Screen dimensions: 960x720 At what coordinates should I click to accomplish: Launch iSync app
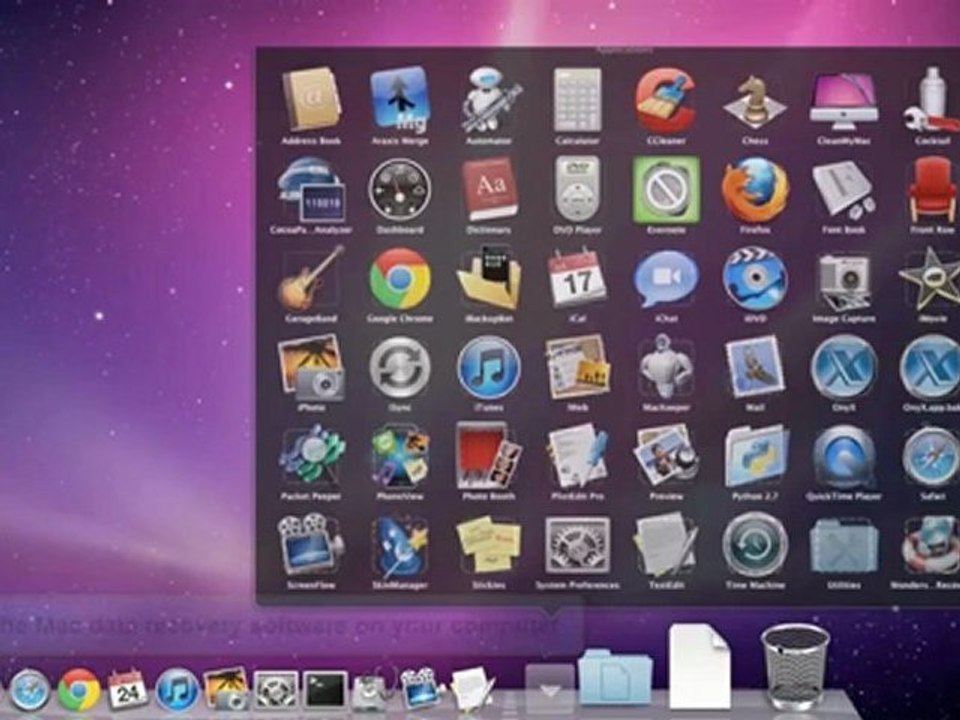coord(400,367)
